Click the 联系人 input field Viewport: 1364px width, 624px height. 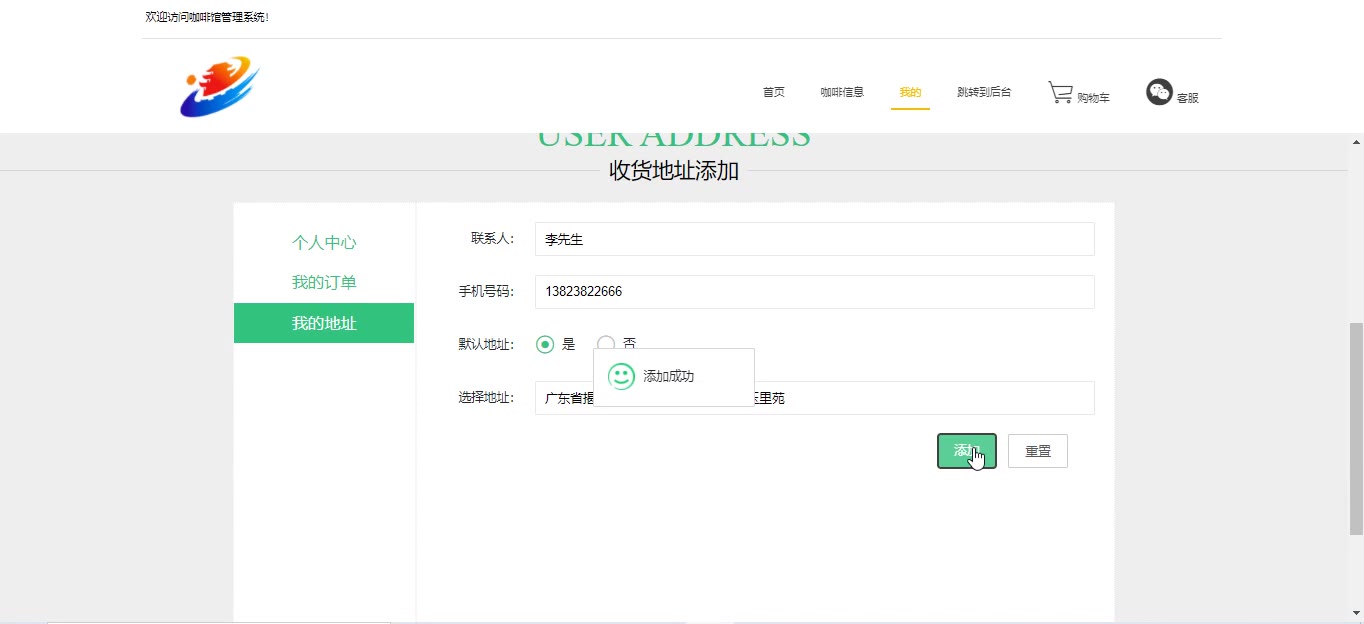pyautogui.click(x=814, y=239)
